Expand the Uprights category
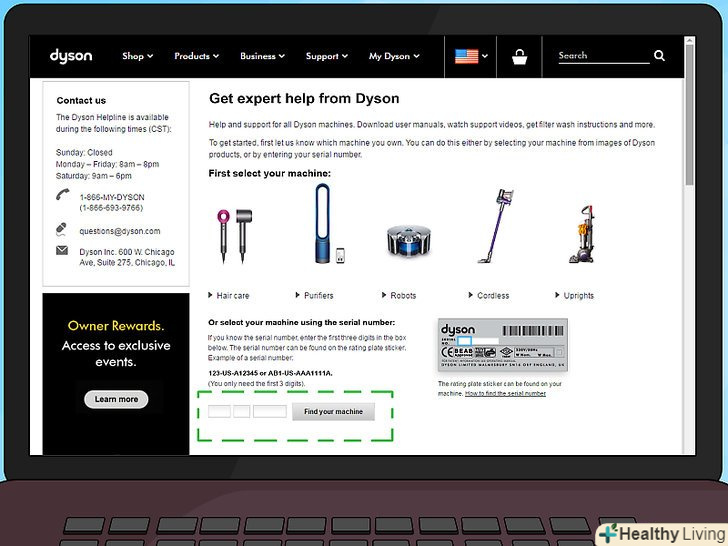728x546 pixels. (x=574, y=295)
